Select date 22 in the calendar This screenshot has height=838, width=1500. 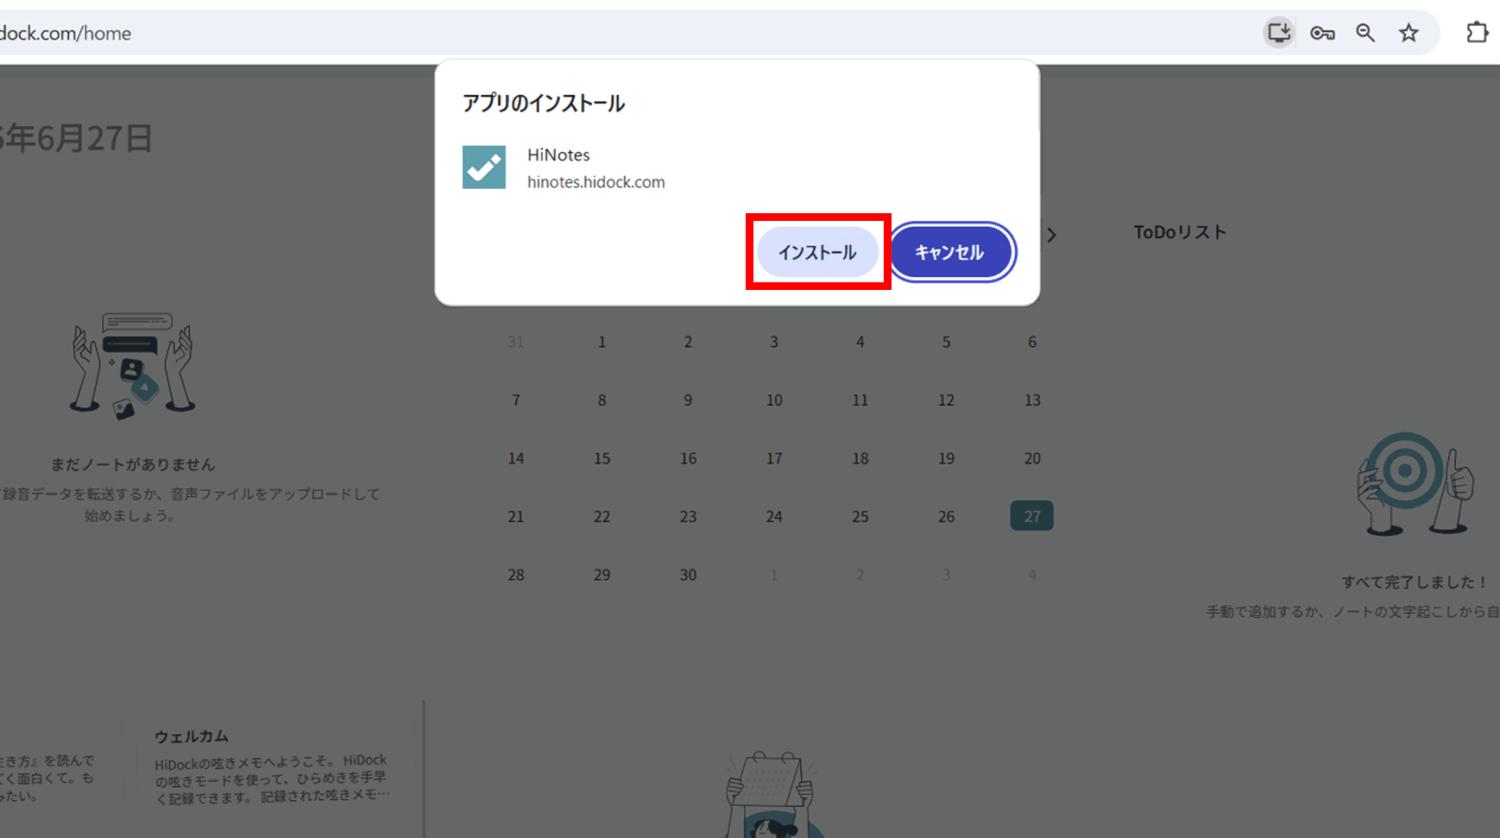[602, 516]
